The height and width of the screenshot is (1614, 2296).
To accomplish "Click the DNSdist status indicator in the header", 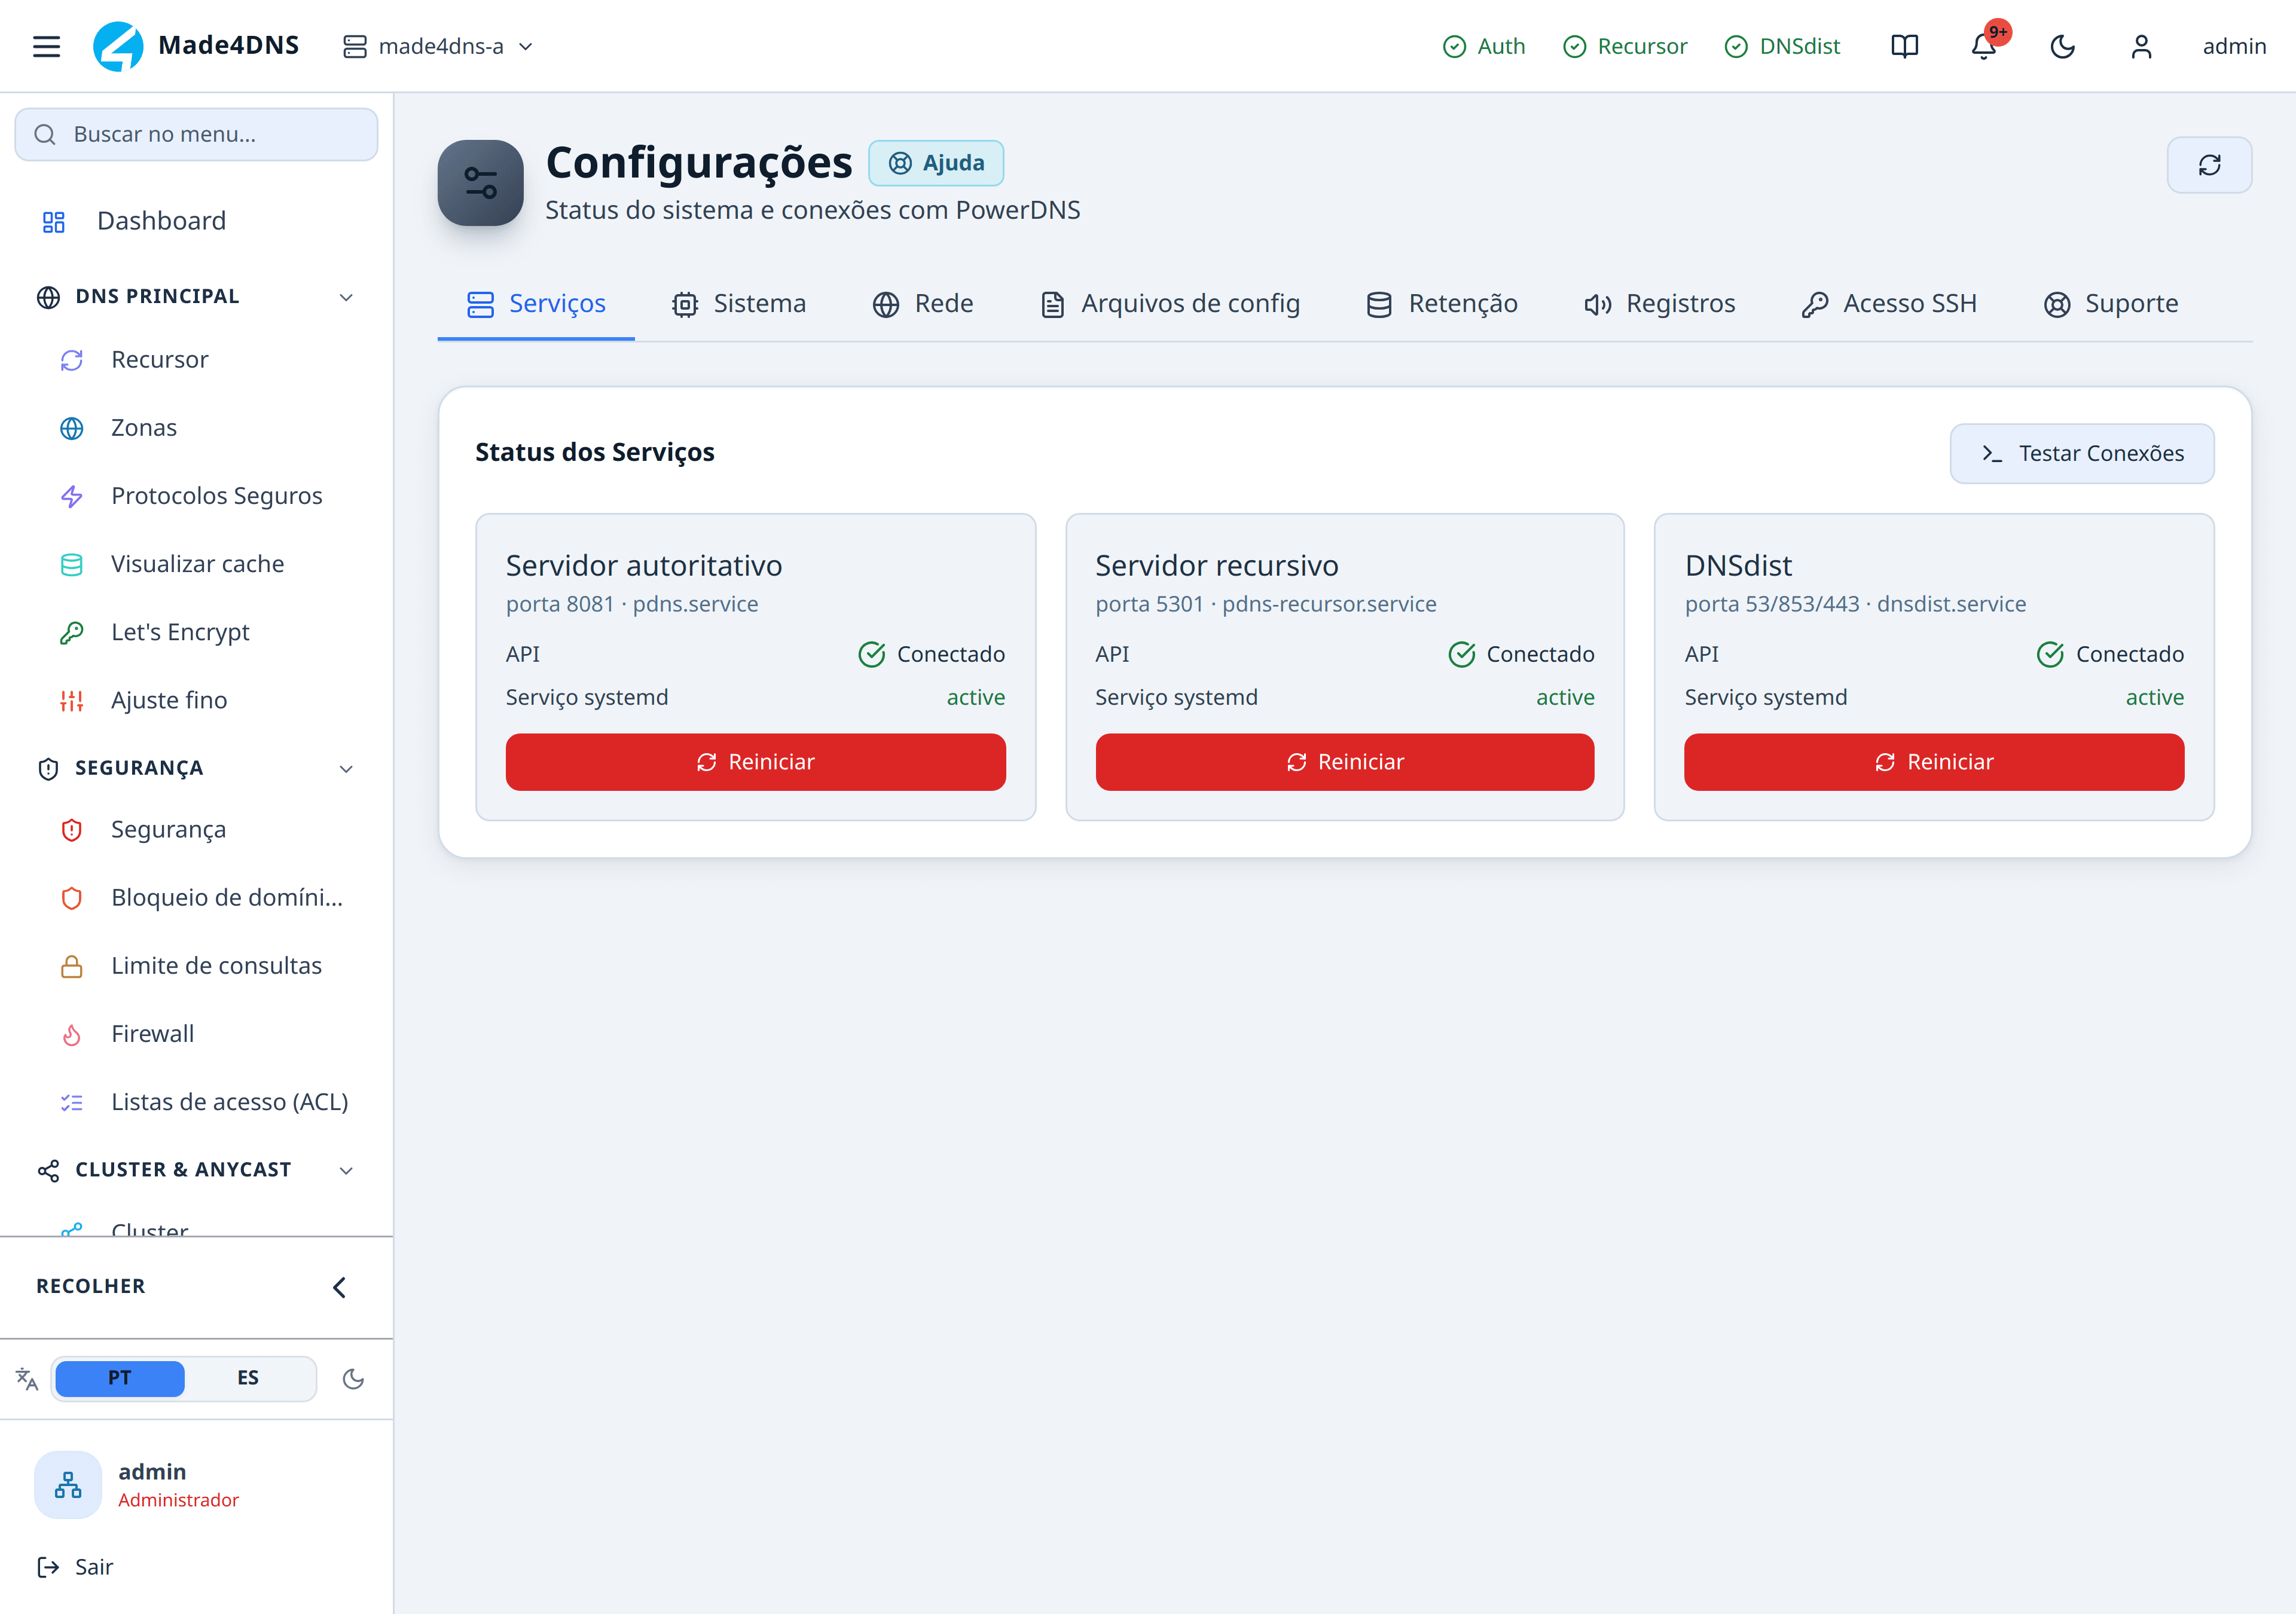I will click(1782, 46).
